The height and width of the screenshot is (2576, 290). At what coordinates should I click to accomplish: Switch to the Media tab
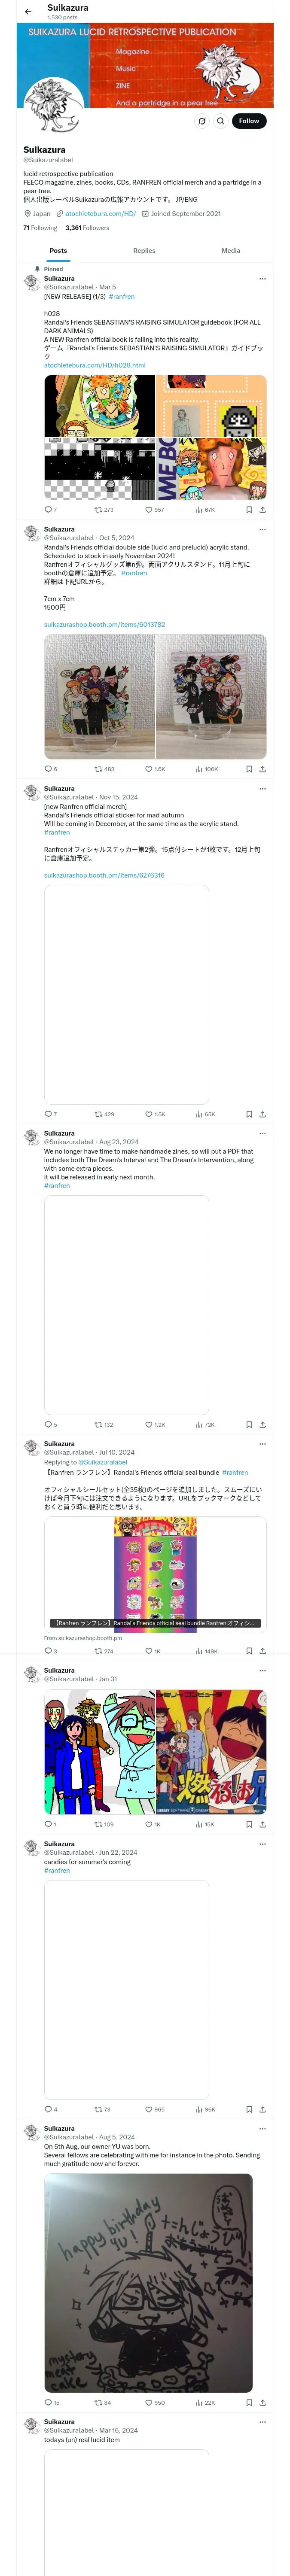(231, 251)
